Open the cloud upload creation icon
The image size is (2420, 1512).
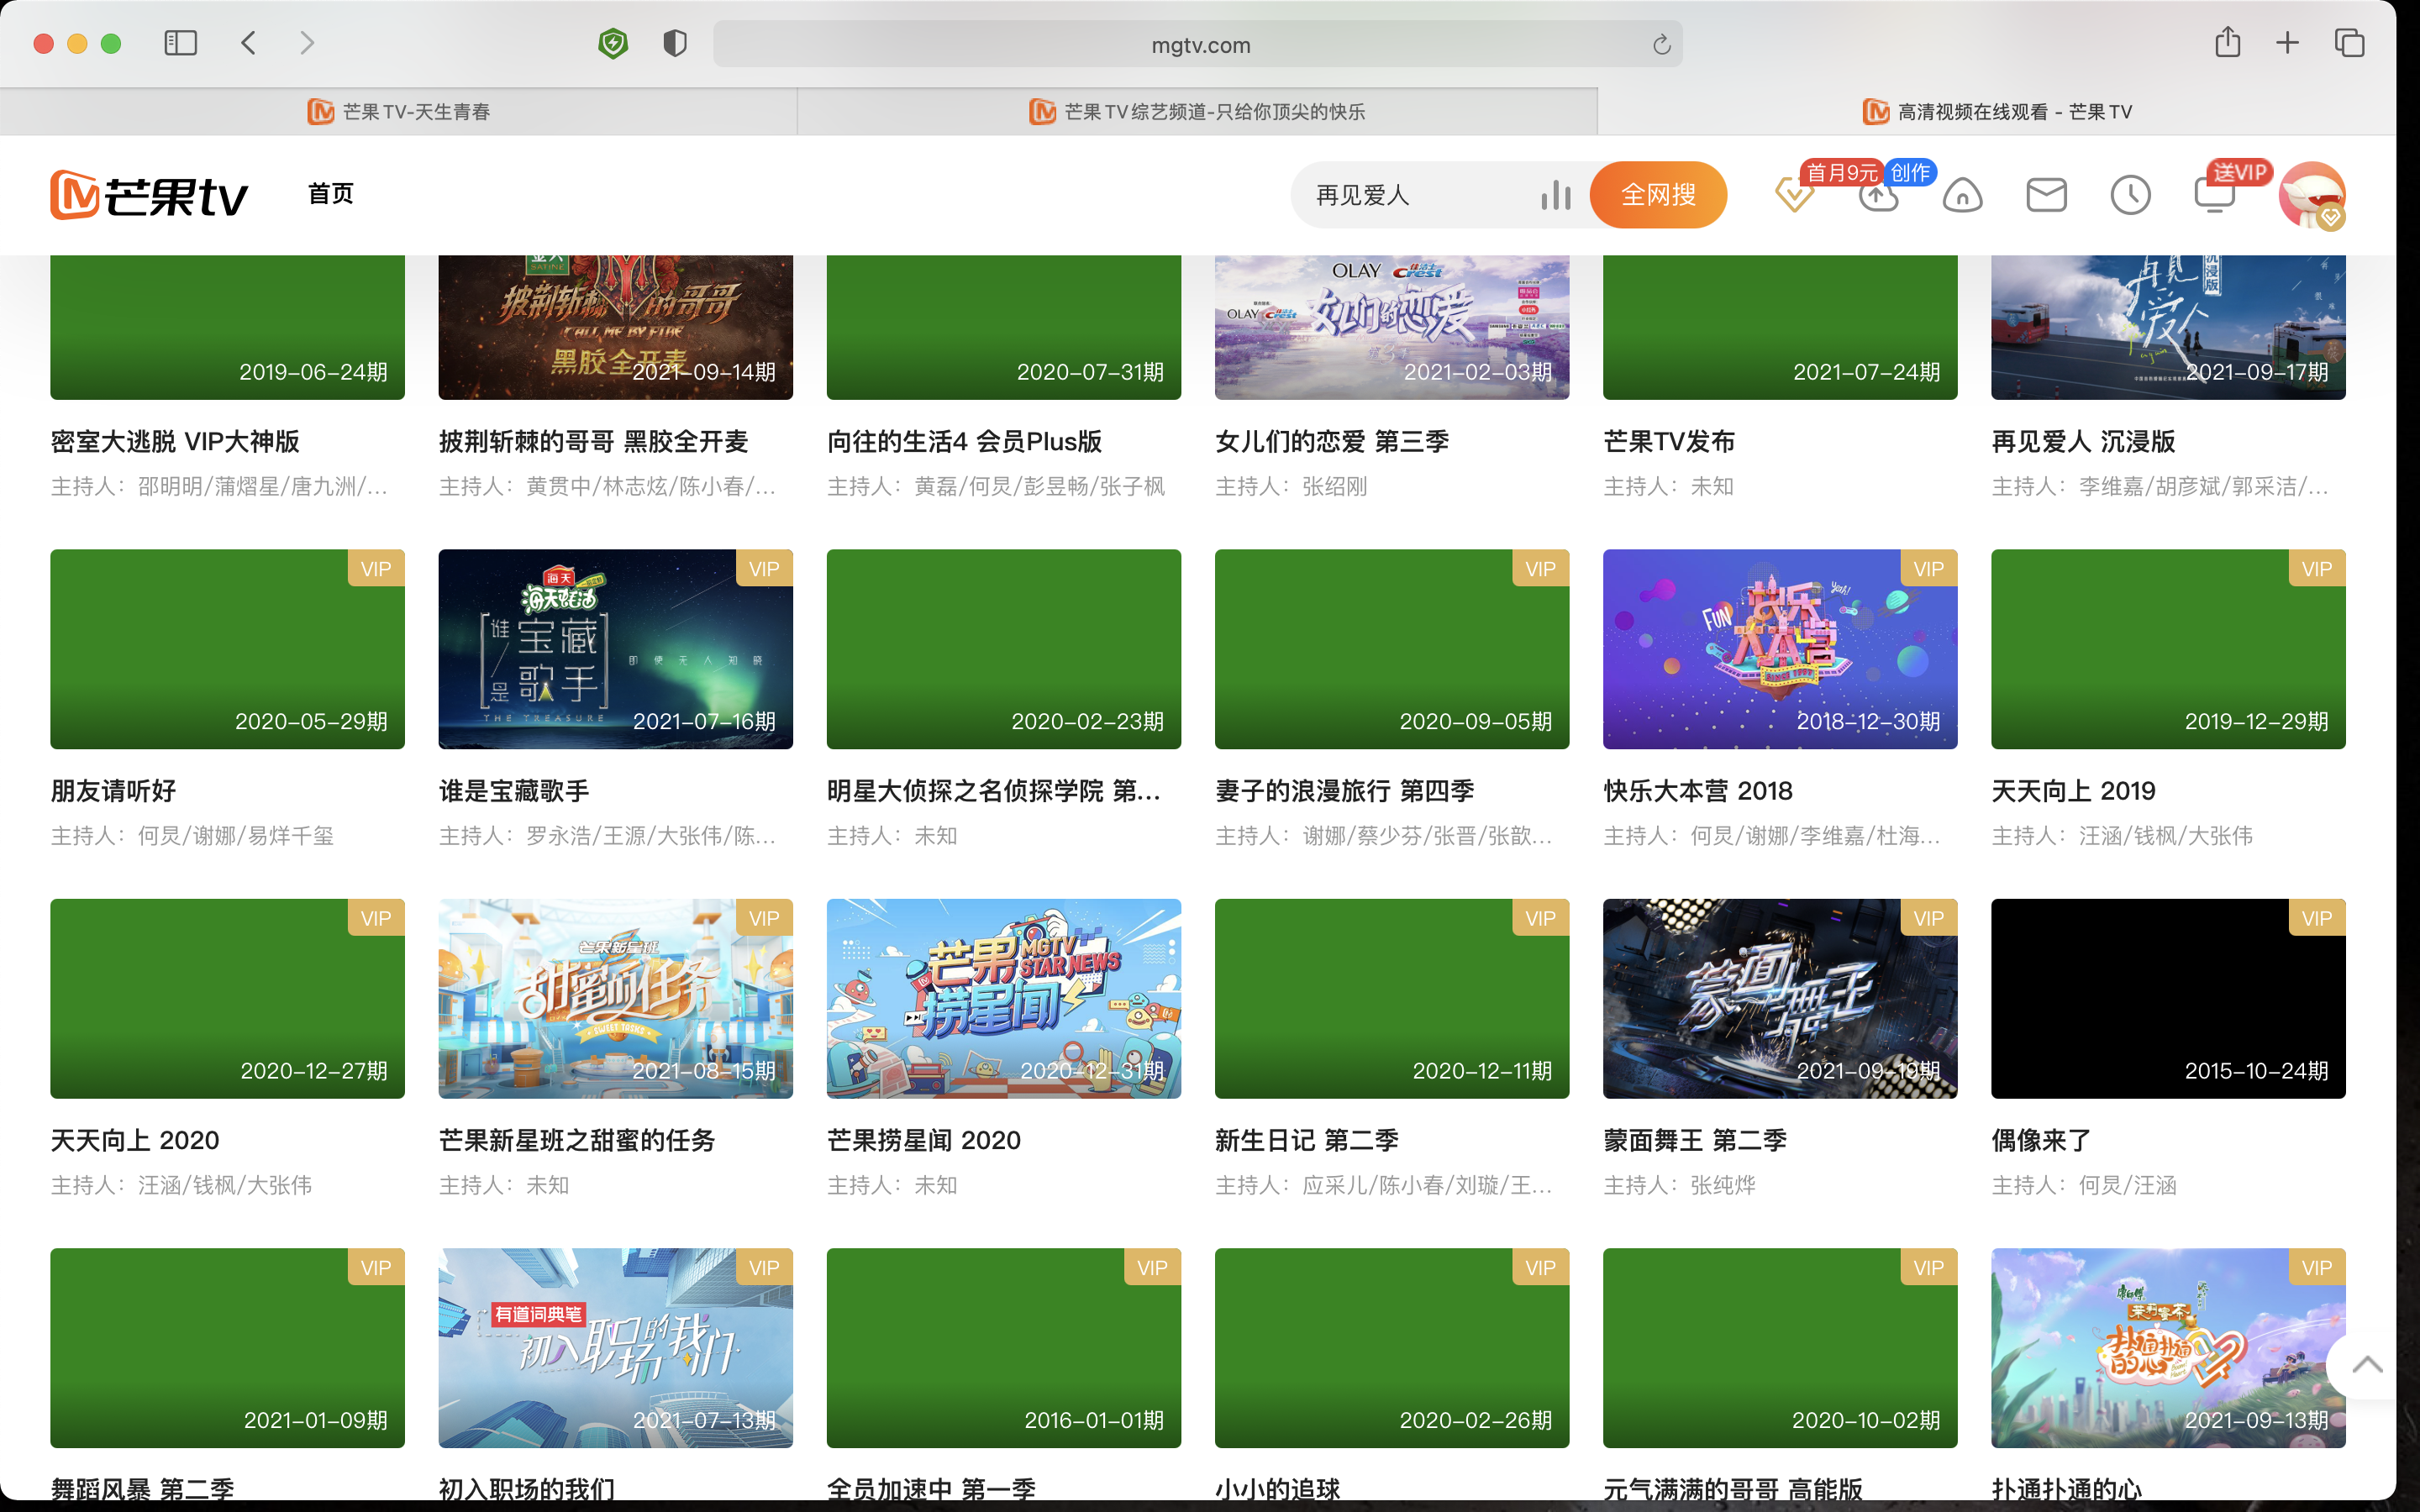point(1878,196)
